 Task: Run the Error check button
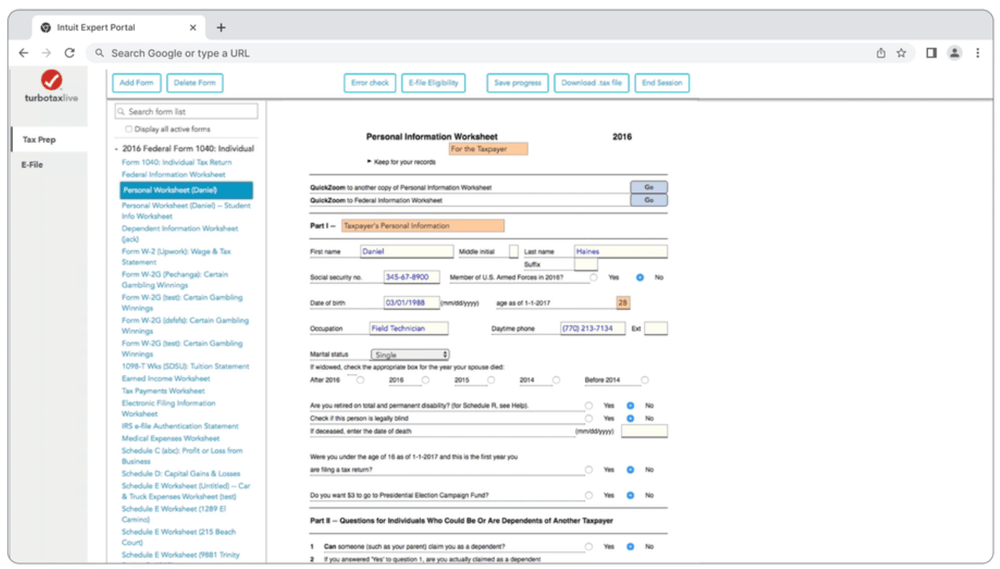(x=370, y=83)
